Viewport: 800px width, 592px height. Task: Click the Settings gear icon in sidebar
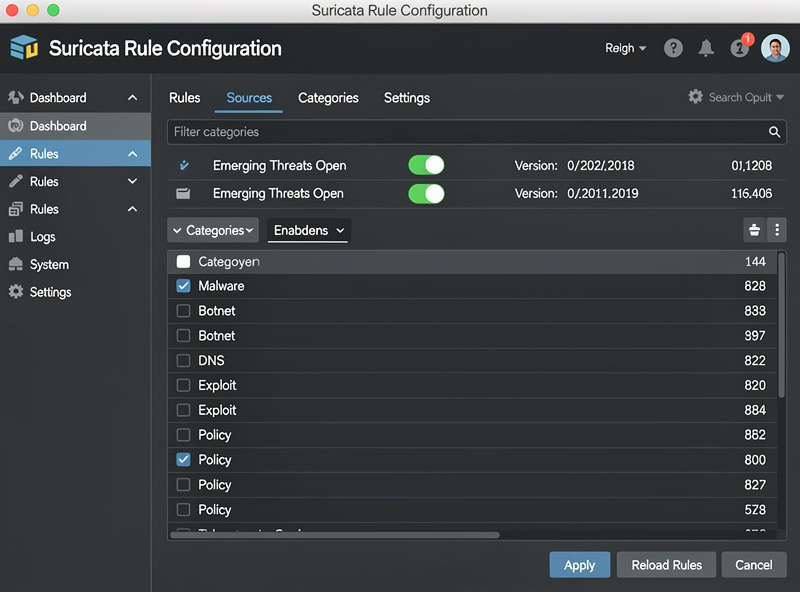pos(16,291)
